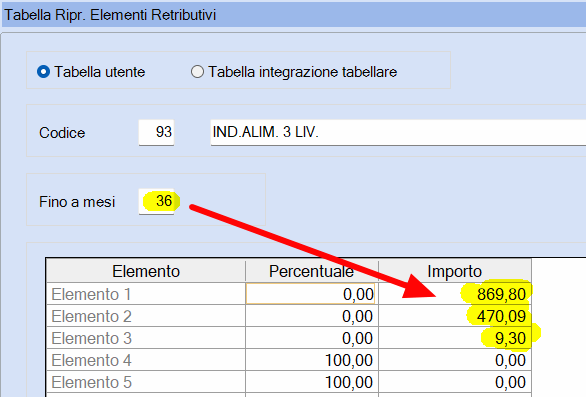Select the Elemento 2 row label

pos(146,316)
